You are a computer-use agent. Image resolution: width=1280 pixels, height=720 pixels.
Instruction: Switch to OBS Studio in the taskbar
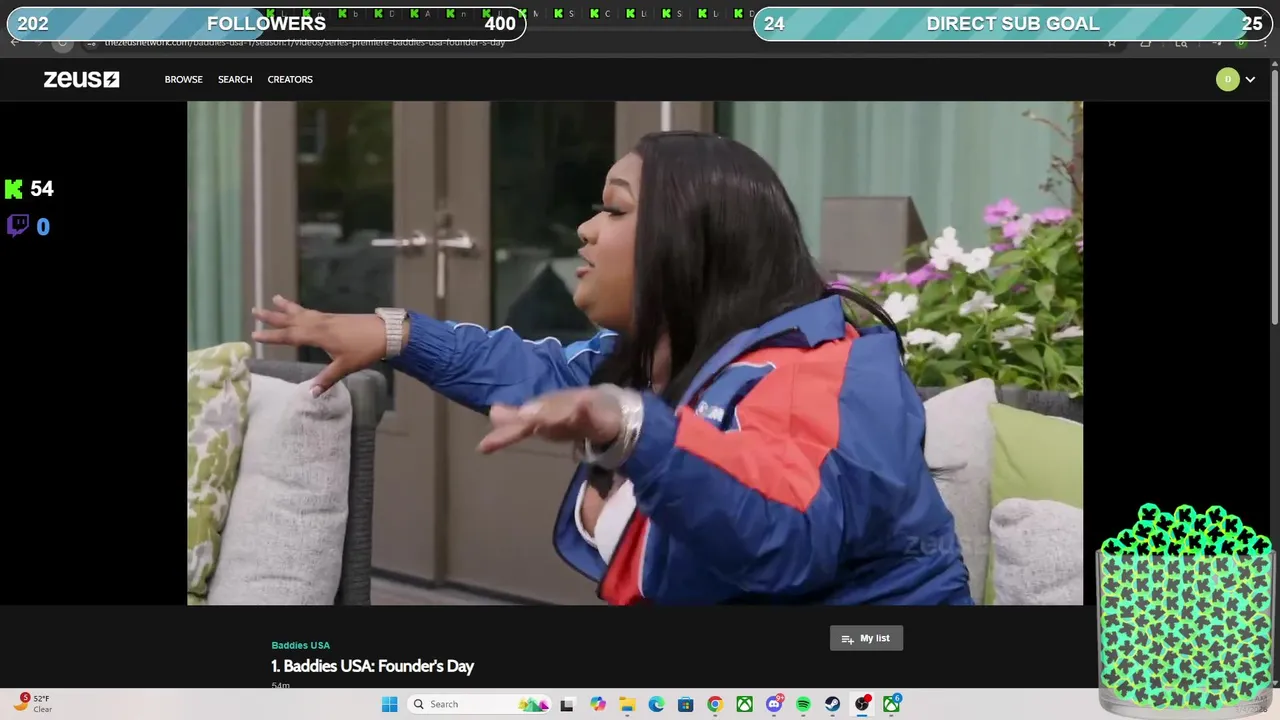[x=862, y=704]
